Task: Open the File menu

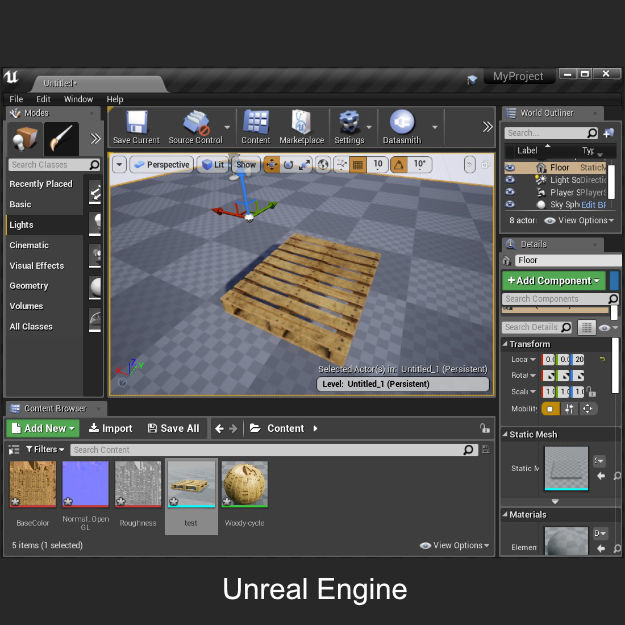Action: click(x=16, y=99)
